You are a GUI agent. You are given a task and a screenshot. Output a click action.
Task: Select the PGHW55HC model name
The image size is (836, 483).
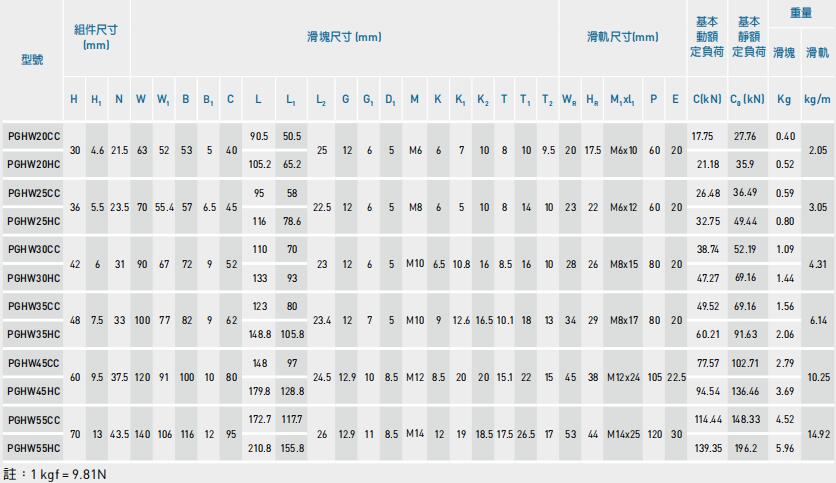31,447
